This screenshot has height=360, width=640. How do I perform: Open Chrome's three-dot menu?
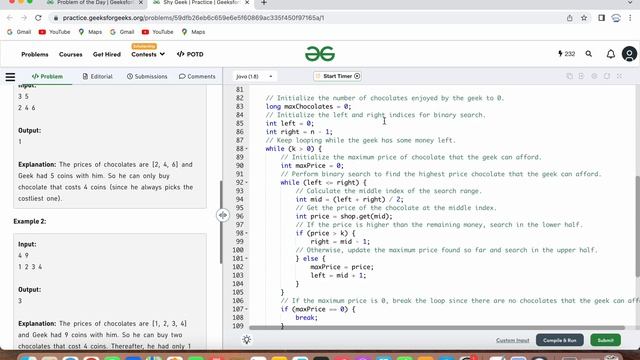coord(630,18)
